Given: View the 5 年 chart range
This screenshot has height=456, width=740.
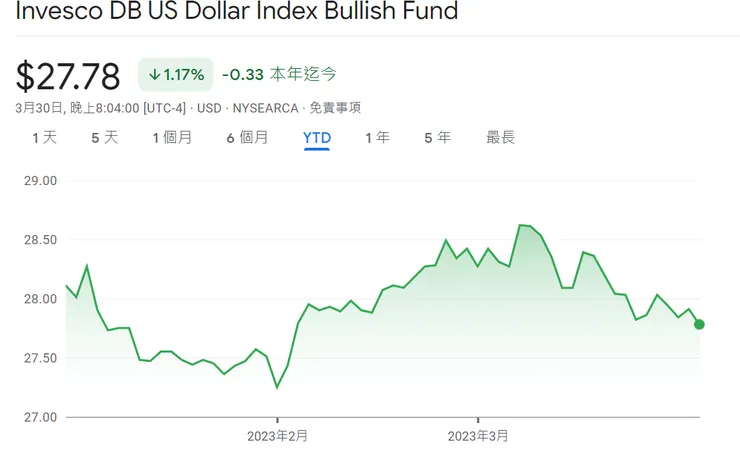Looking at the screenshot, I should click(x=437, y=138).
